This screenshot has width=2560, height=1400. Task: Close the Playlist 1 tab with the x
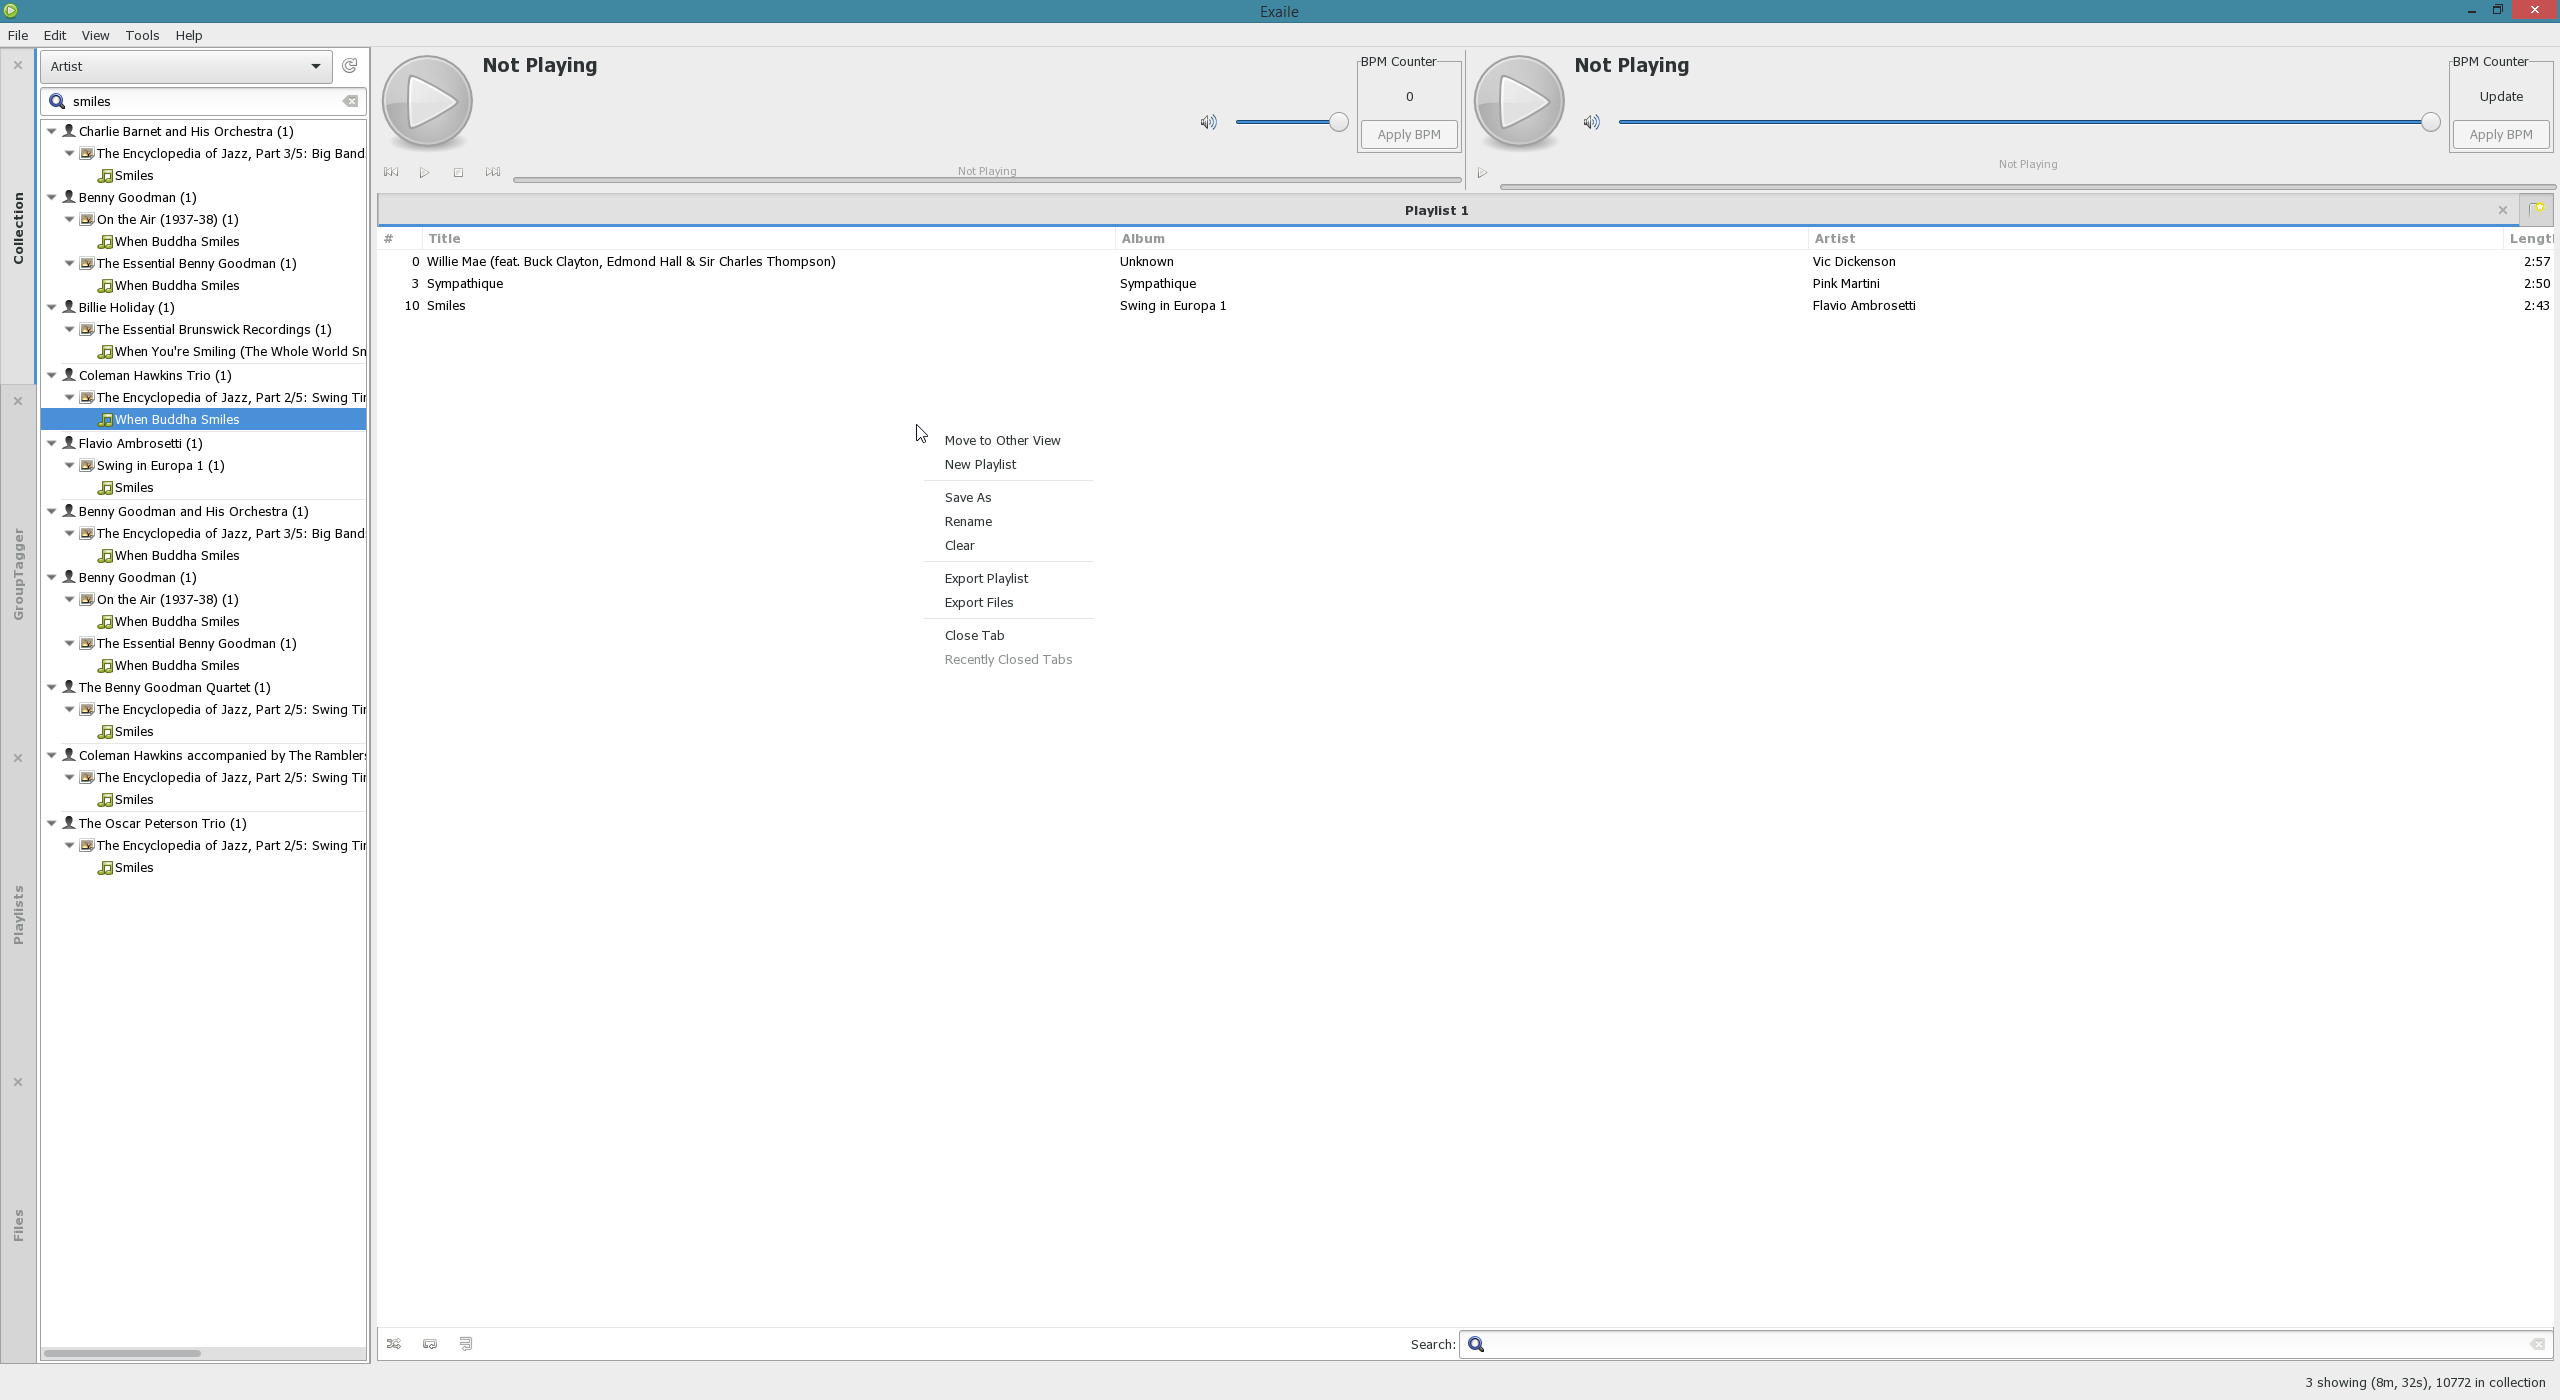click(2503, 210)
